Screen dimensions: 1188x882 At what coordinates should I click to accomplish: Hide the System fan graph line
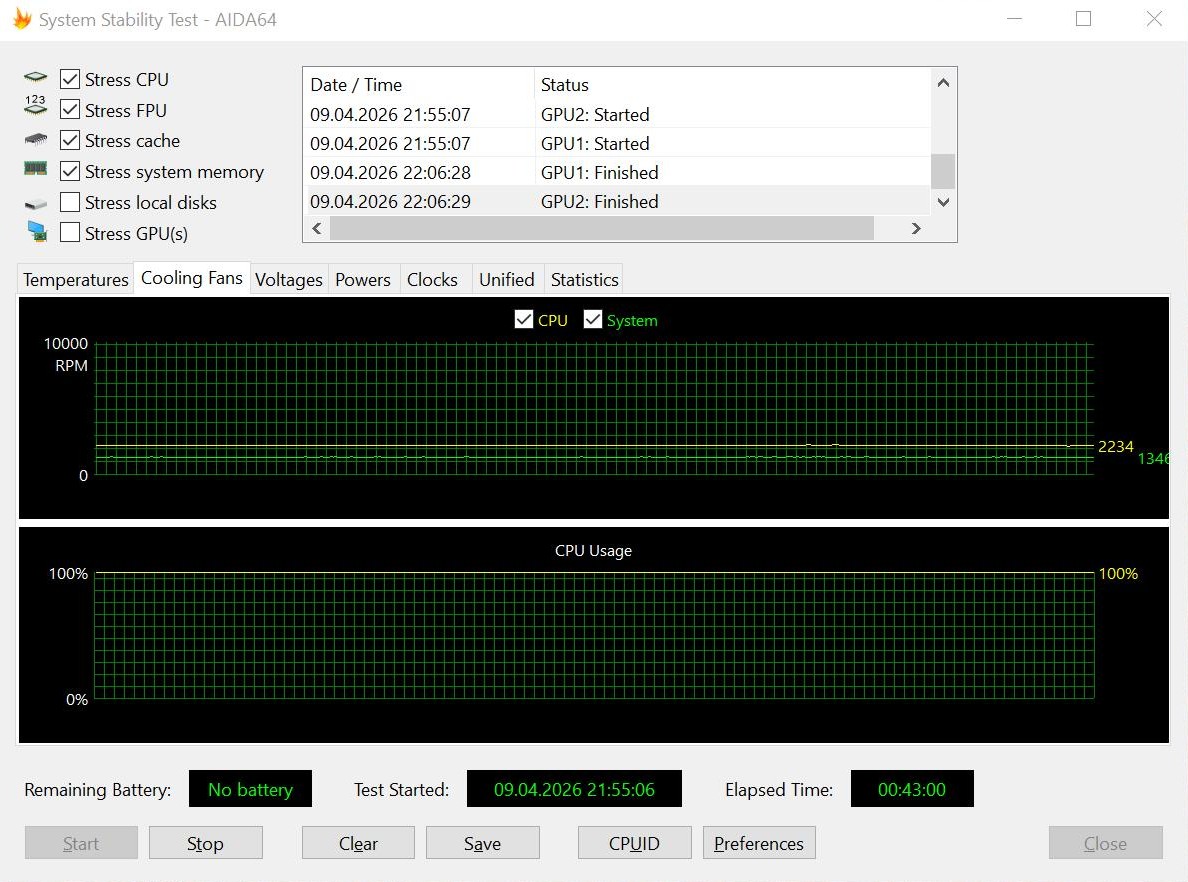592,320
